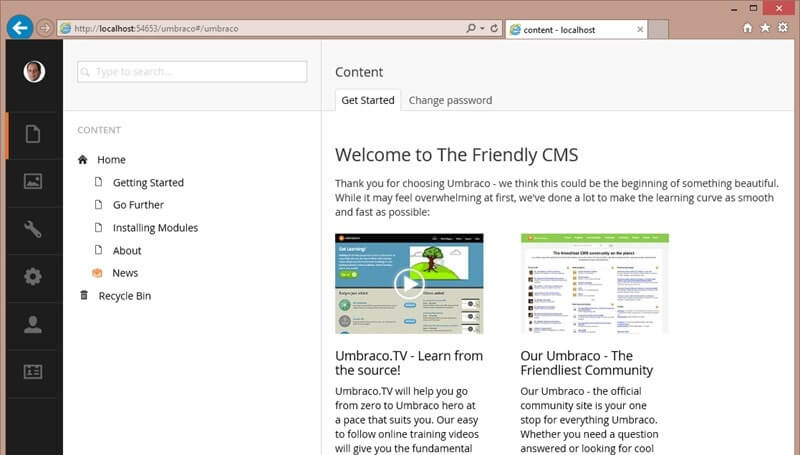Viewport: 800px width, 455px height.
Task: Select Recycle Bin in the content tree
Action: coord(125,296)
